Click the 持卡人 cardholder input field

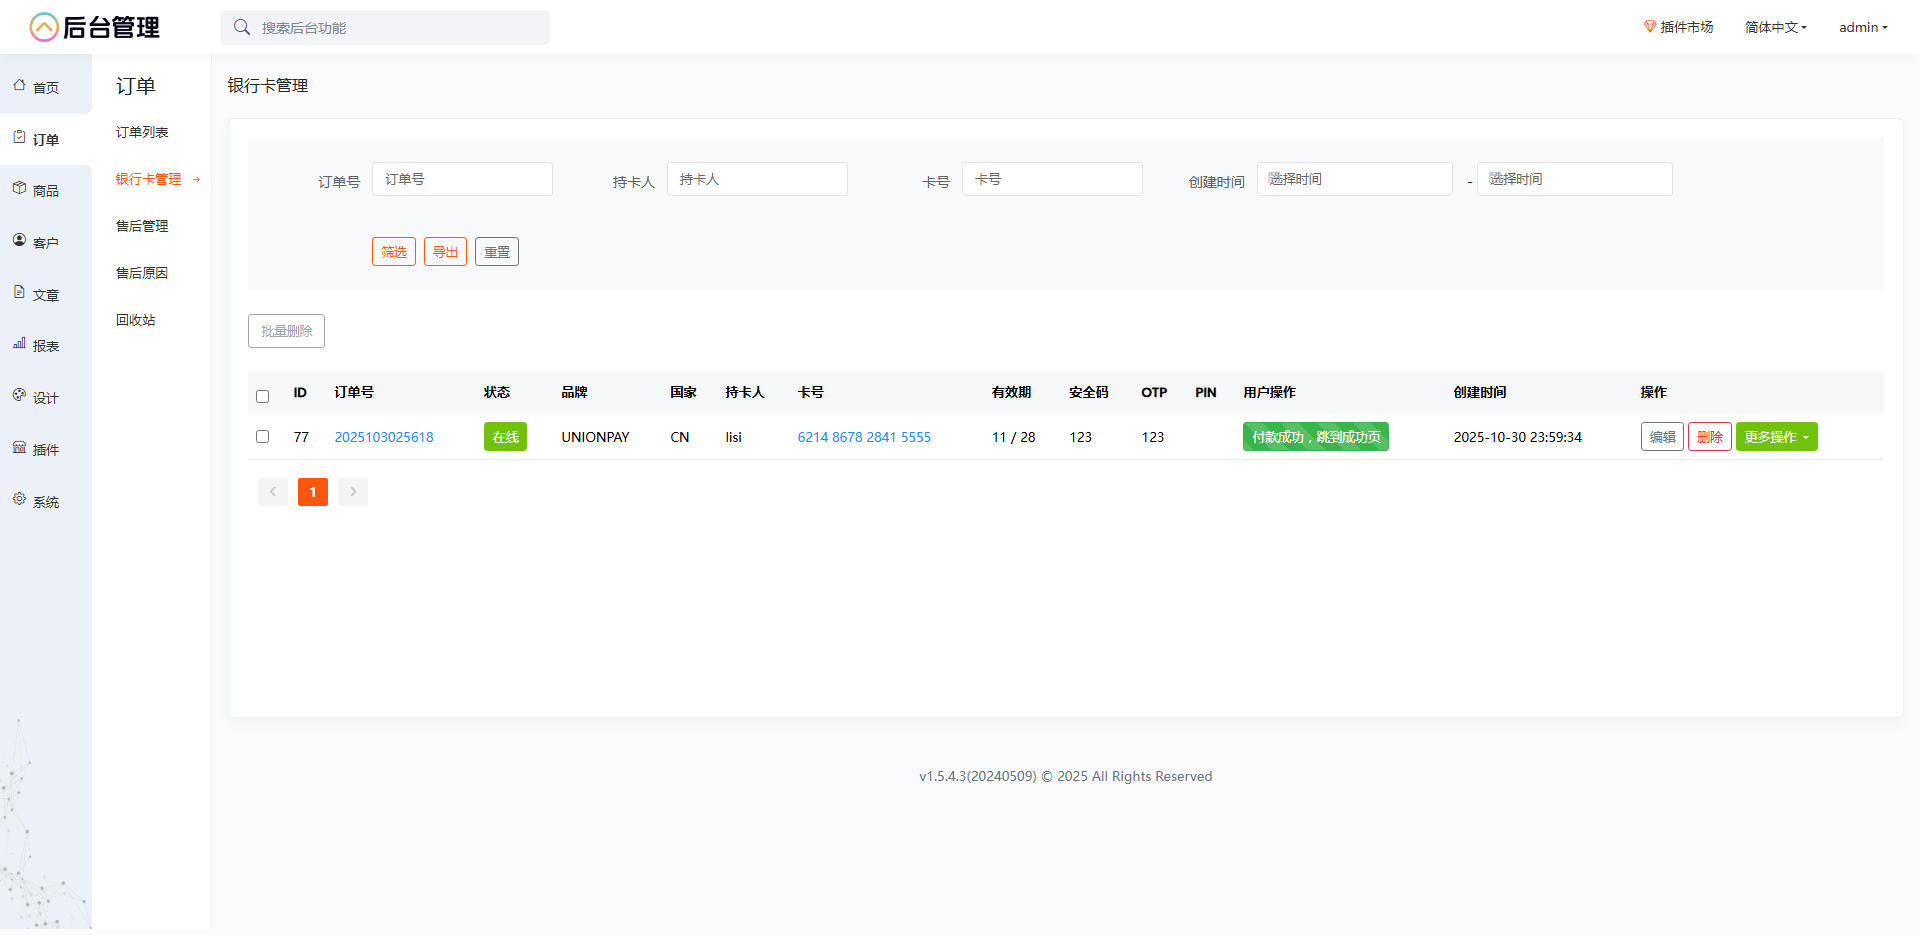(x=757, y=179)
